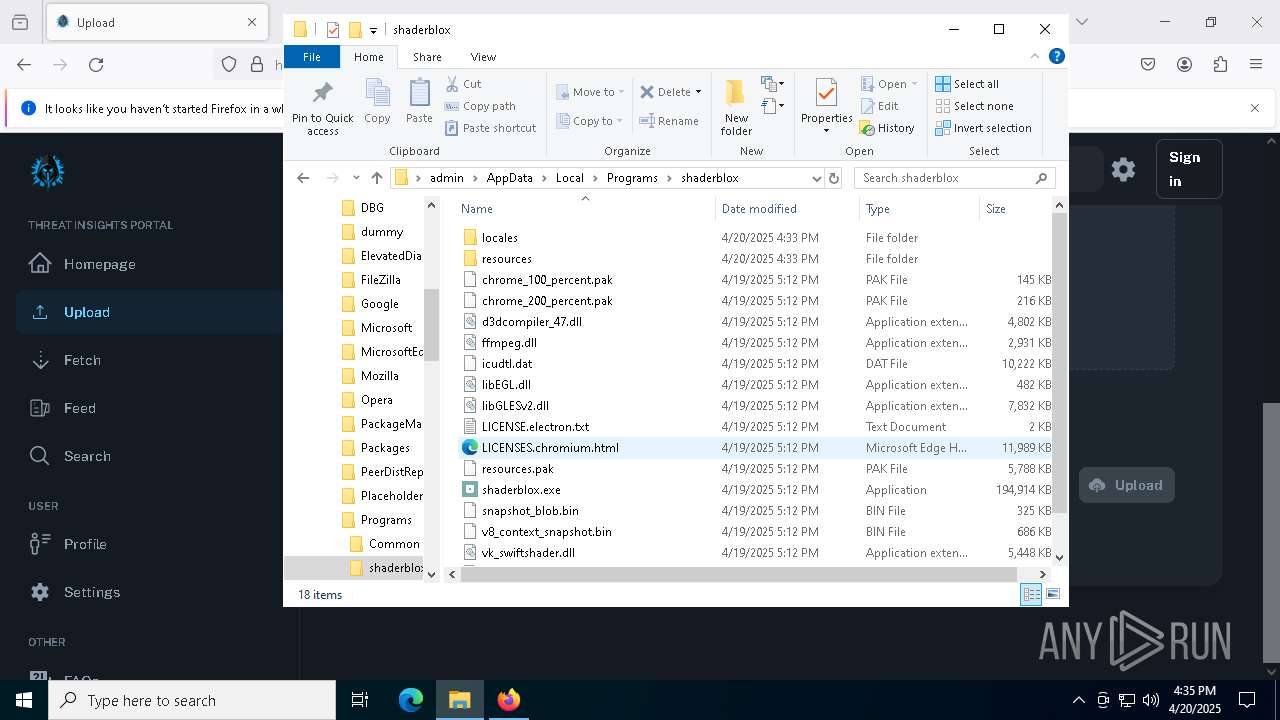Screen dimensions: 1280x720
Task: Switch to Share ribbon tab
Action: [427, 57]
